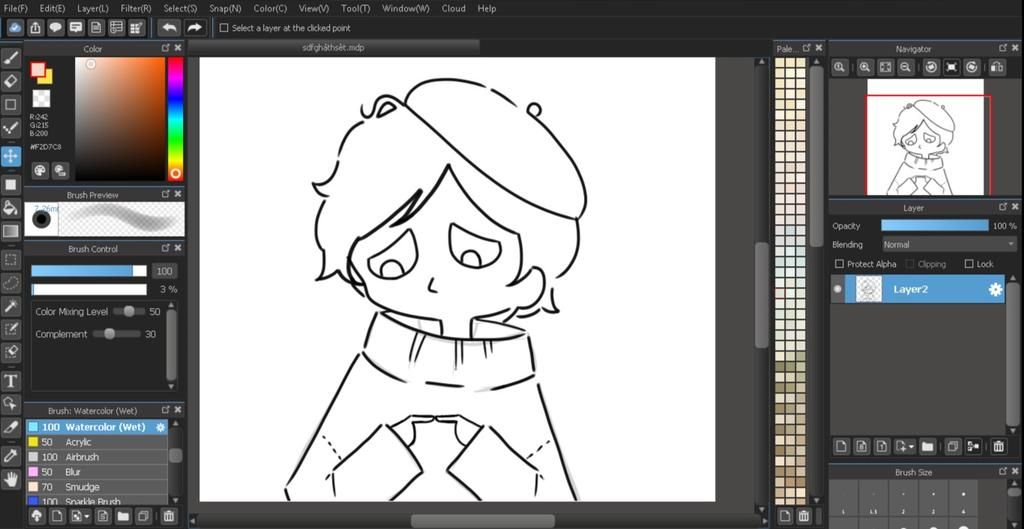Toggle Layer2 visibility dot
The image size is (1024, 529).
coord(837,289)
